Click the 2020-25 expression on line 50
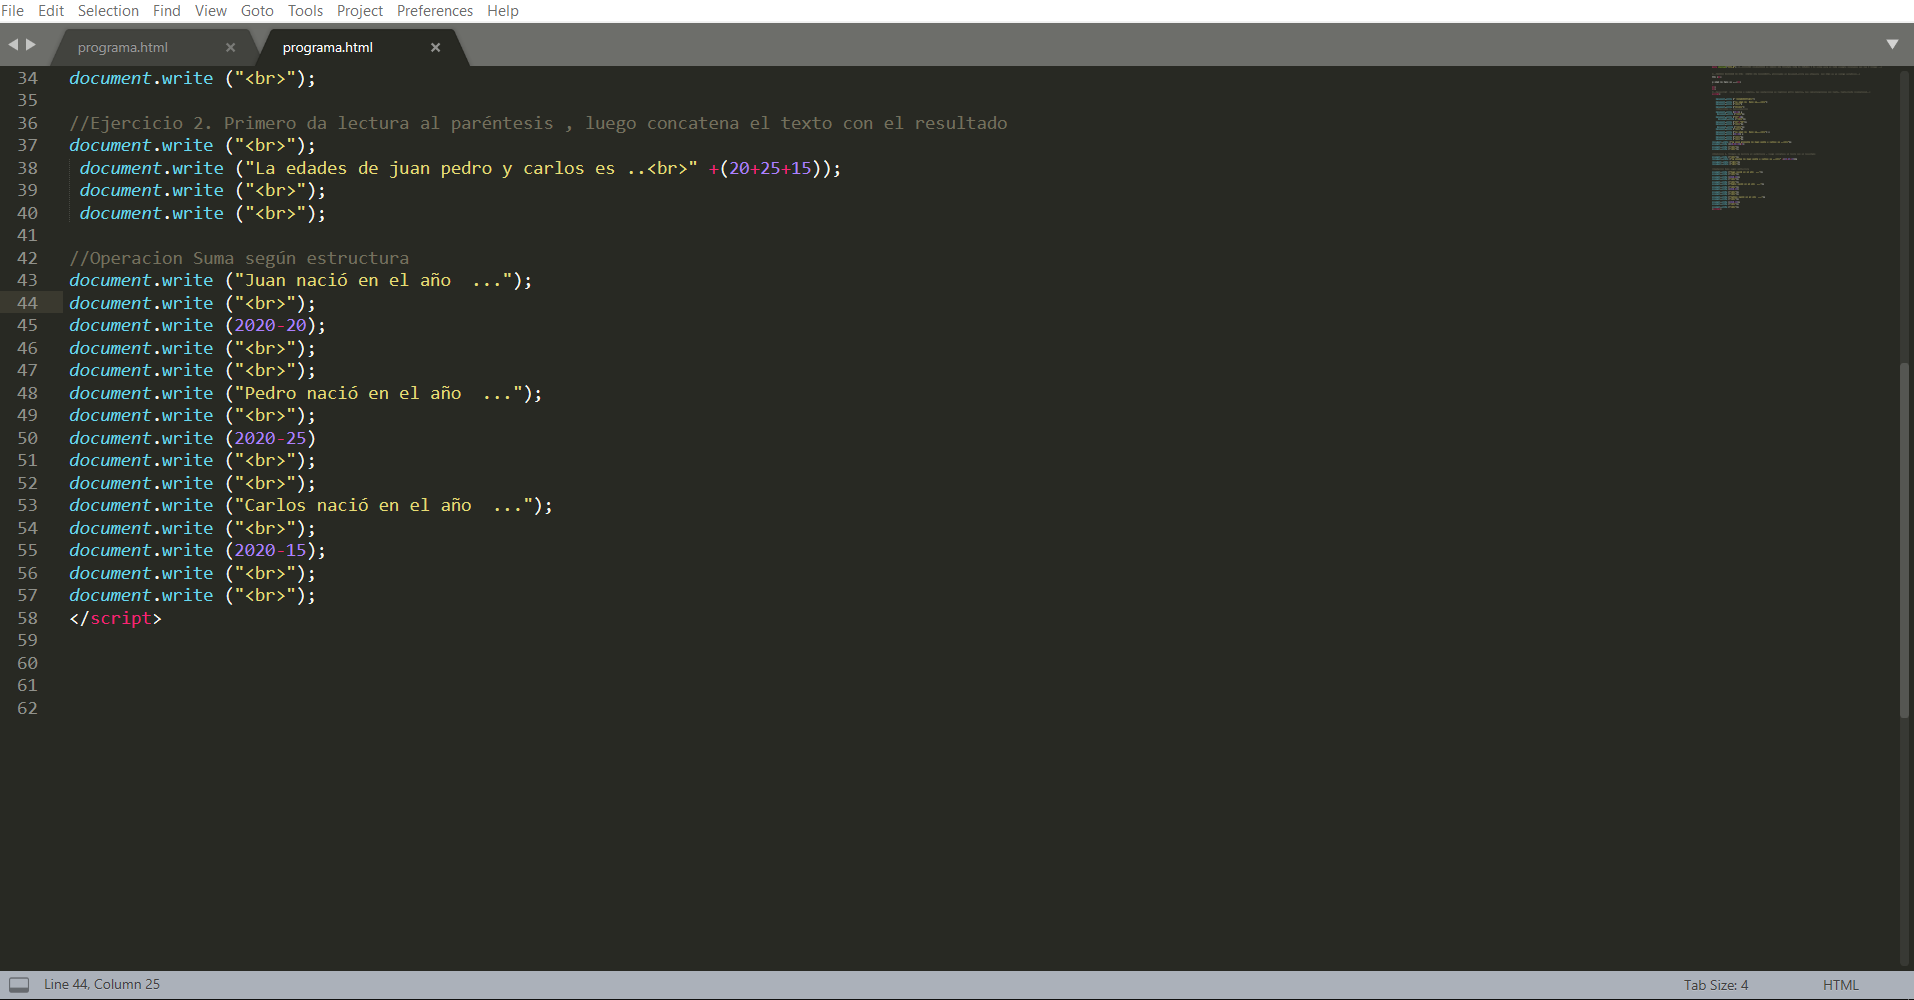Viewport: 1914px width, 1000px height. (270, 438)
